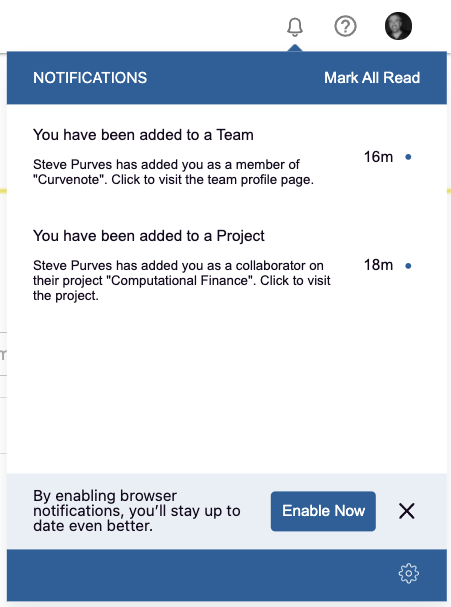Click the browser notifications banner text
451x607 pixels.
[x=137, y=511]
